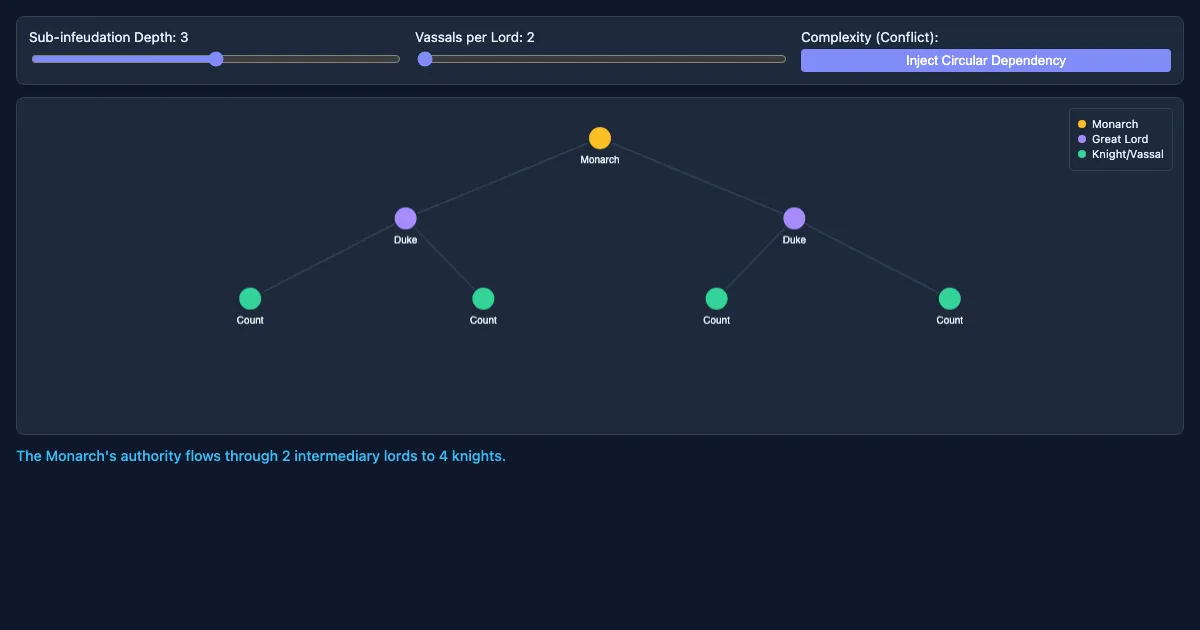1200x630 pixels.
Task: Click the yellow Monarch node in the tree
Action: tap(600, 138)
